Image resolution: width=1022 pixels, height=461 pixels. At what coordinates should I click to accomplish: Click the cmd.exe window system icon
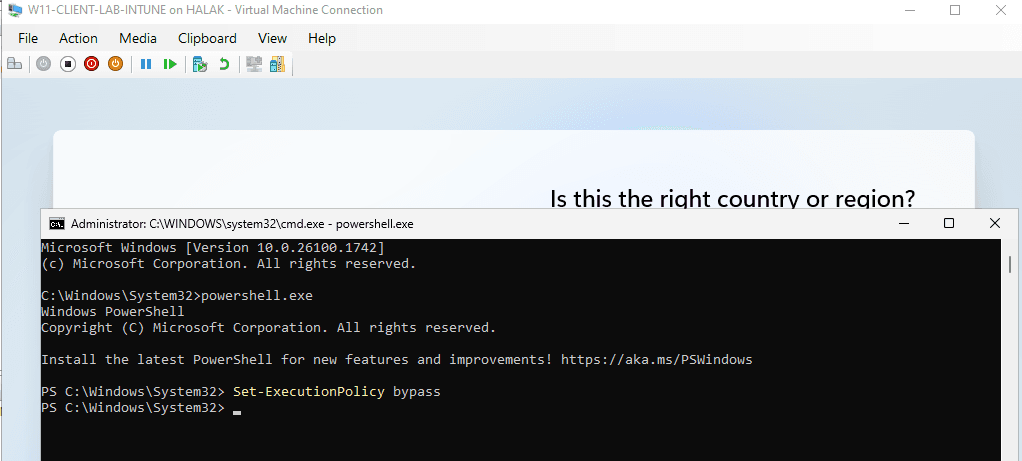(x=57, y=224)
